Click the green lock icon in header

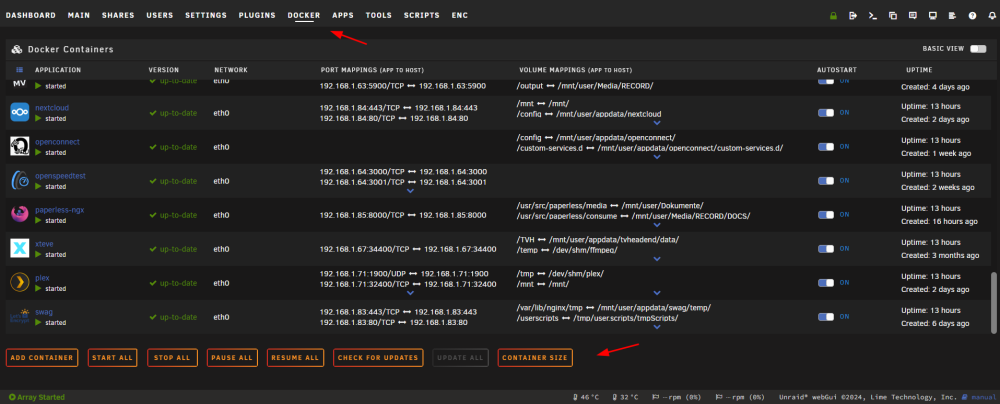coord(833,16)
